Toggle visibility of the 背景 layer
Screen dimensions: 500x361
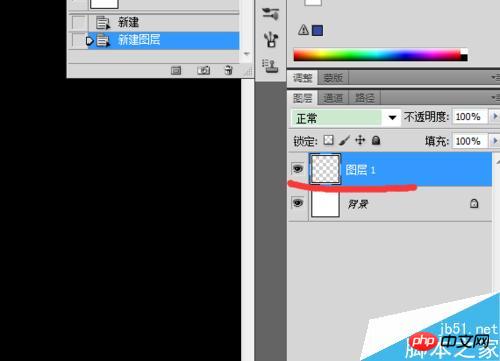[297, 203]
